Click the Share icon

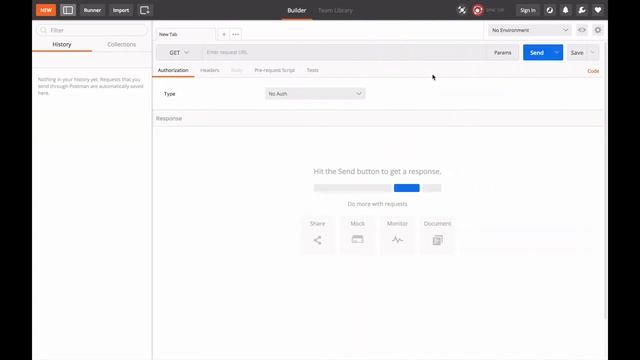(x=318, y=240)
